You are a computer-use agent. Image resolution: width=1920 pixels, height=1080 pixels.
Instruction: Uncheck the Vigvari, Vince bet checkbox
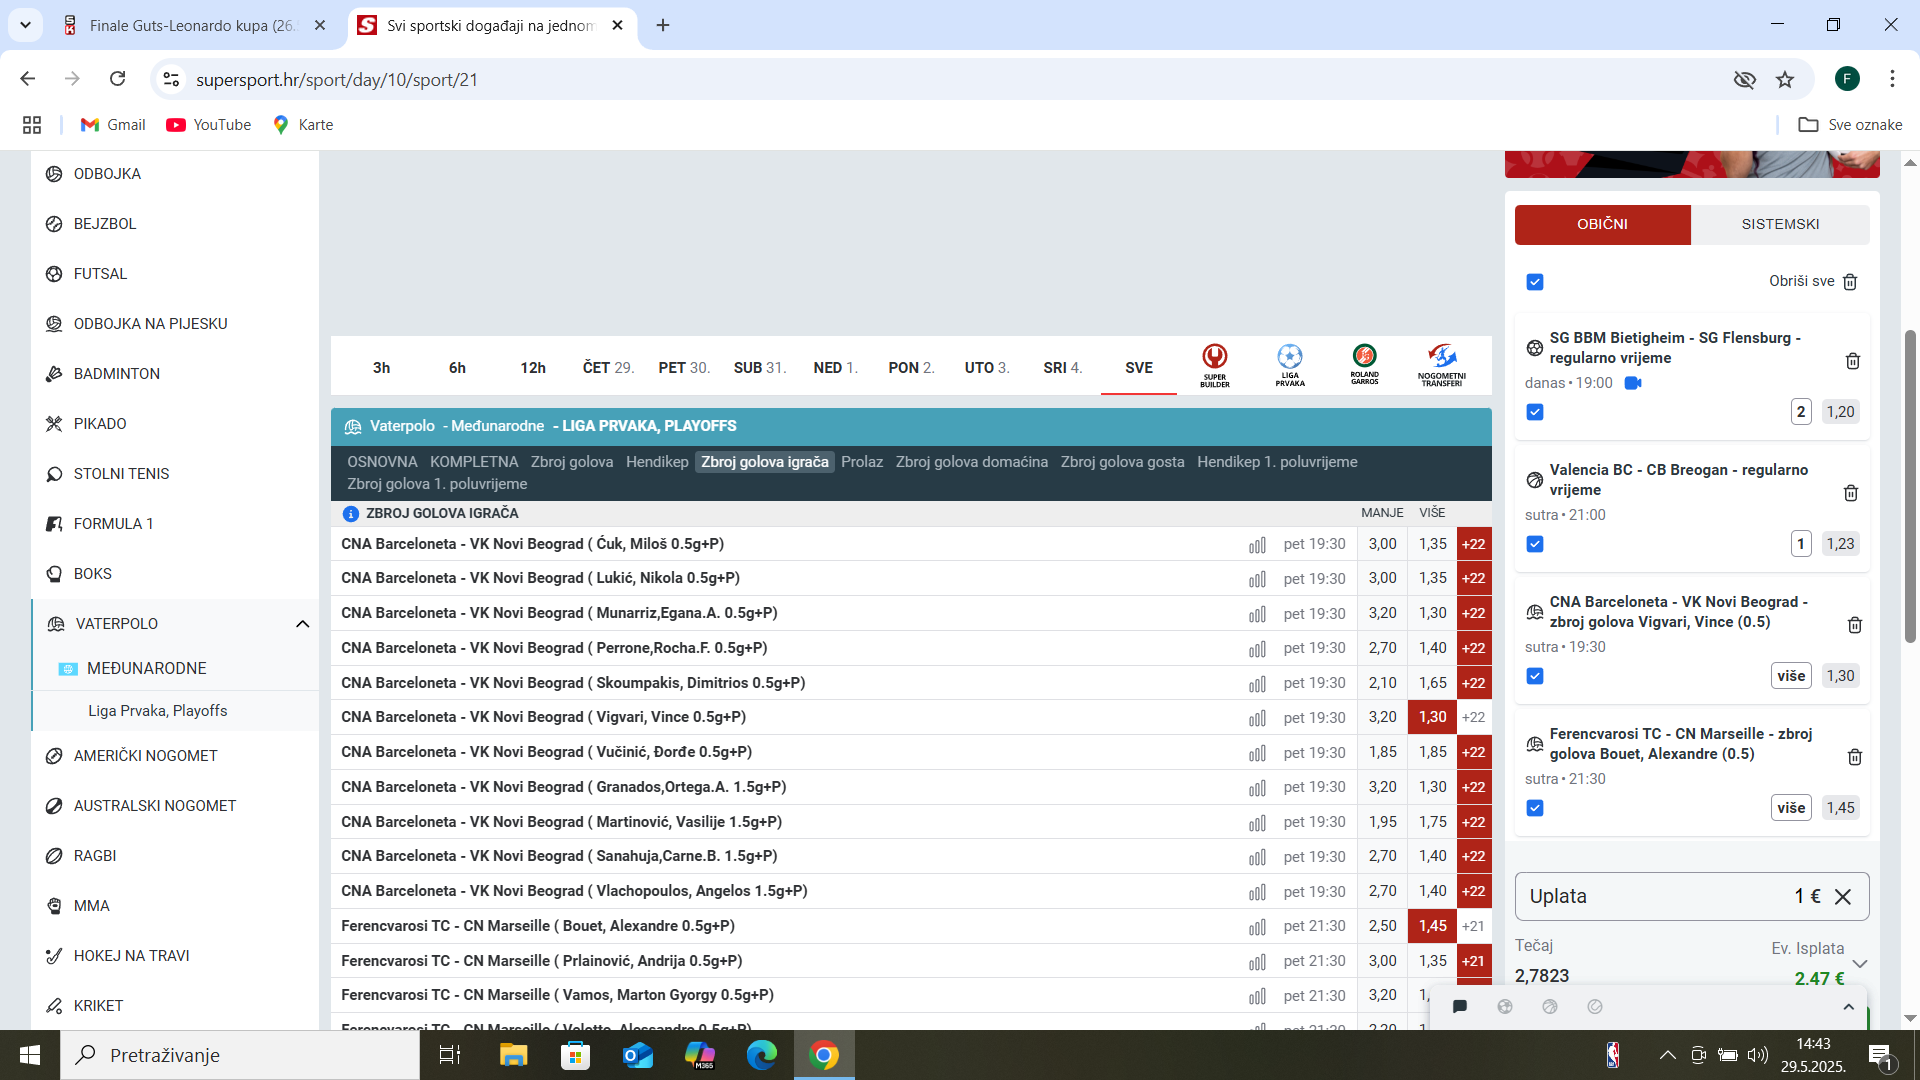pos(1535,676)
